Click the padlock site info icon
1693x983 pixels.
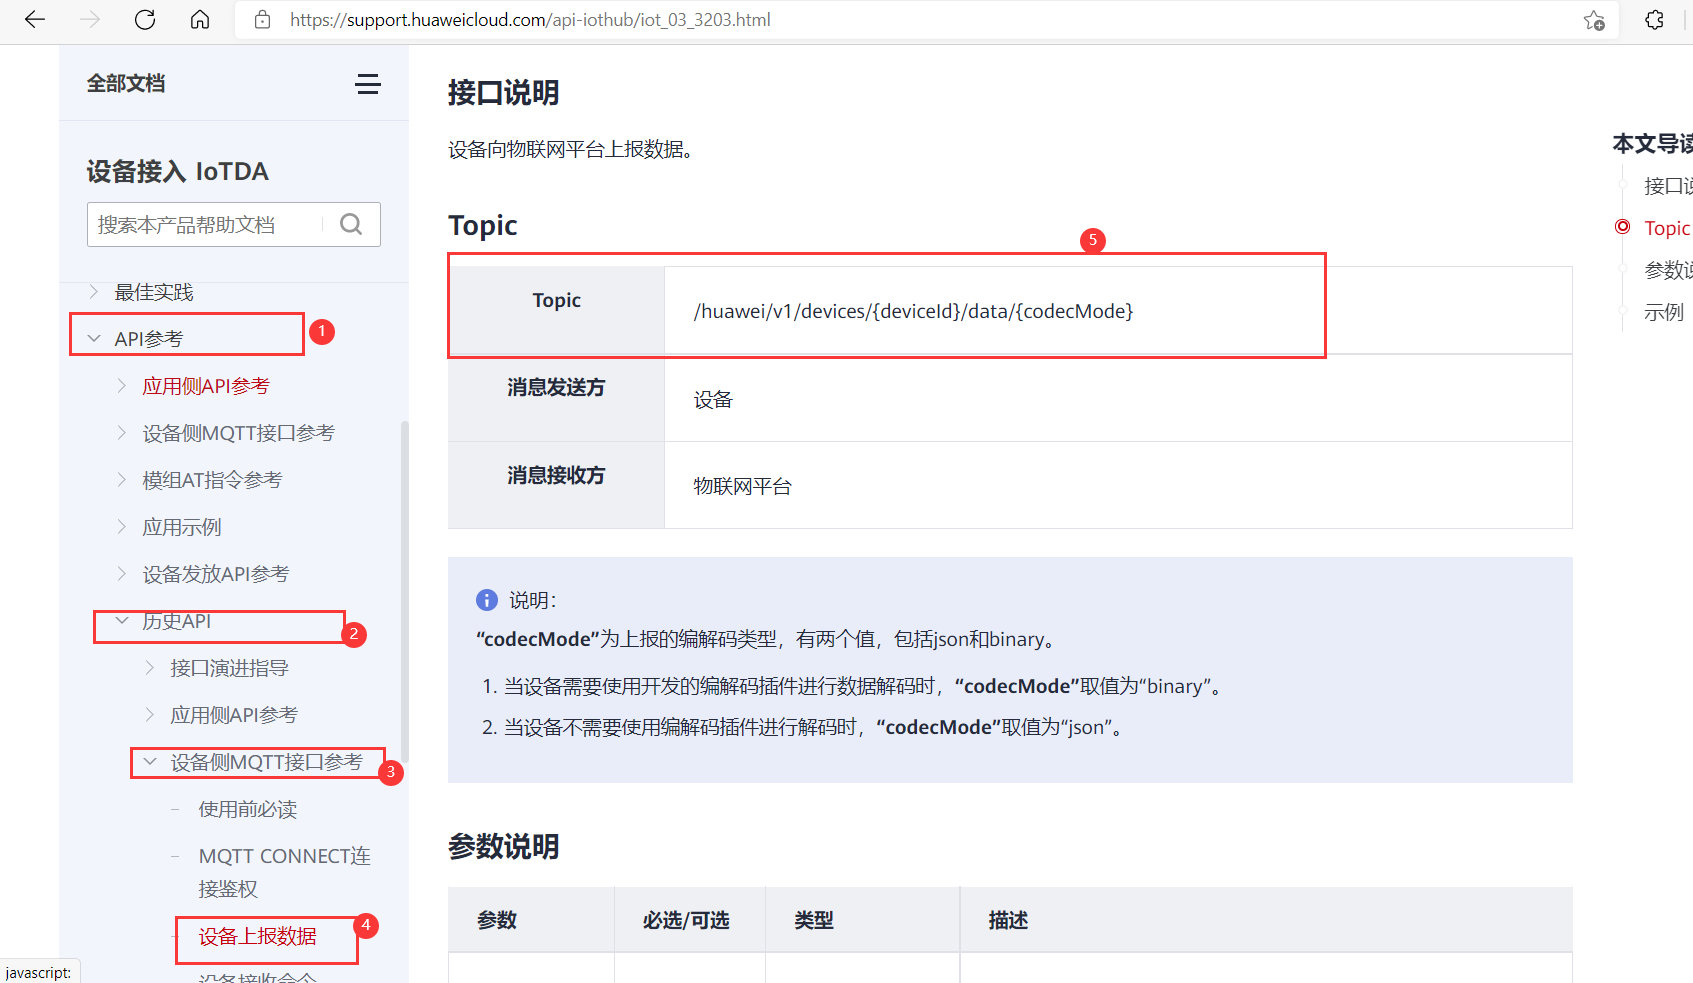(x=262, y=20)
